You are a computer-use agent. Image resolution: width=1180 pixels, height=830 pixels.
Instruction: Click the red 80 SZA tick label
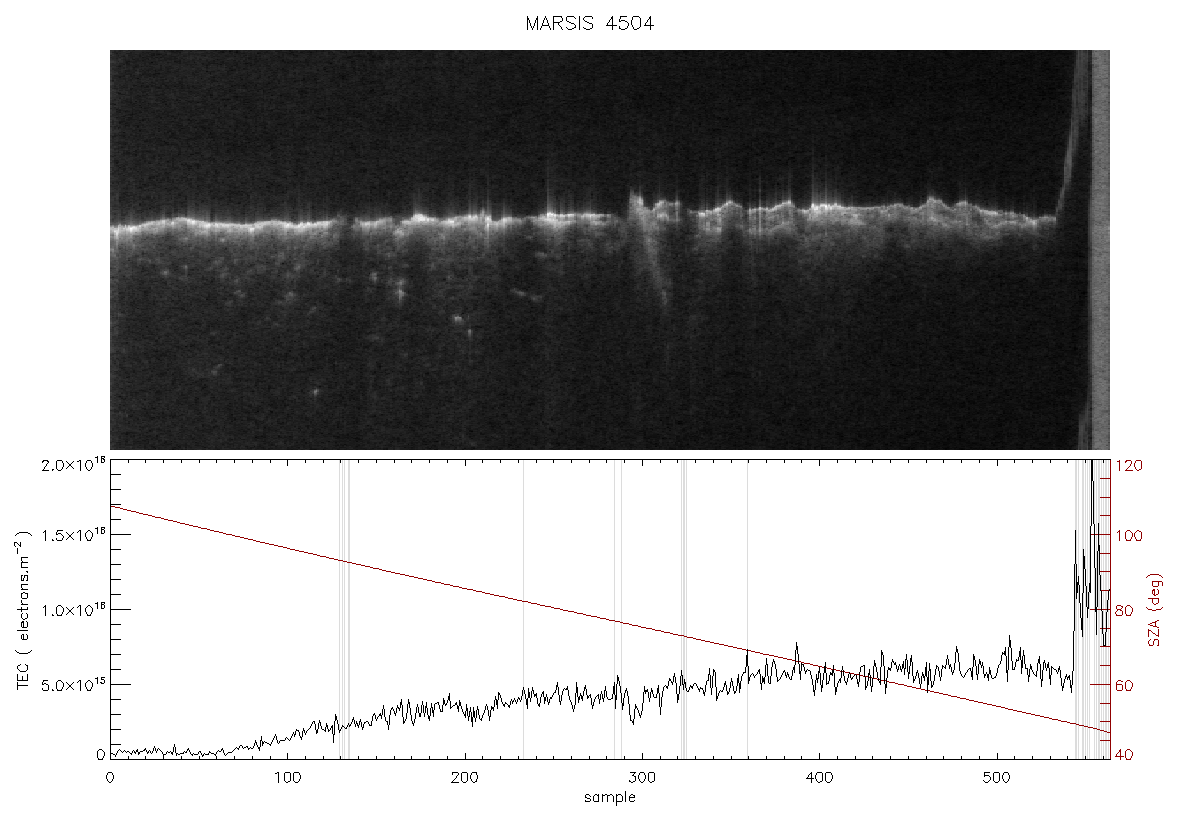tap(1126, 610)
